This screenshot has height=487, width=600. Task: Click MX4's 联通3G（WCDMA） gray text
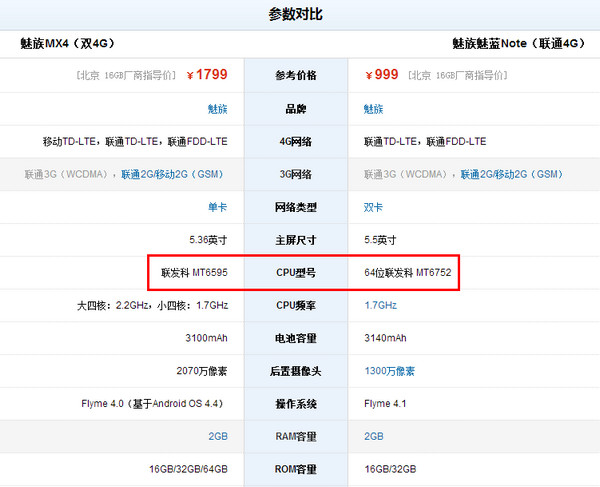click(x=66, y=174)
